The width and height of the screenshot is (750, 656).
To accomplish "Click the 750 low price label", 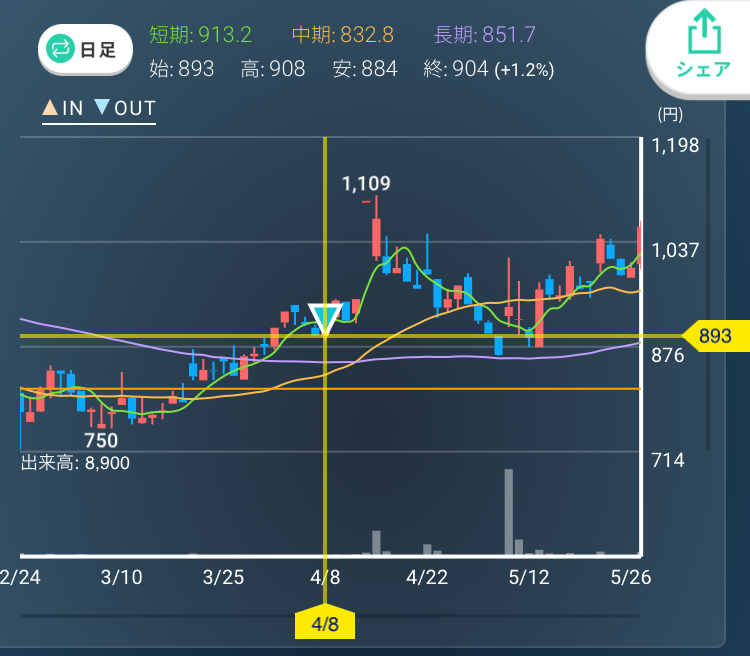I will point(100,441).
